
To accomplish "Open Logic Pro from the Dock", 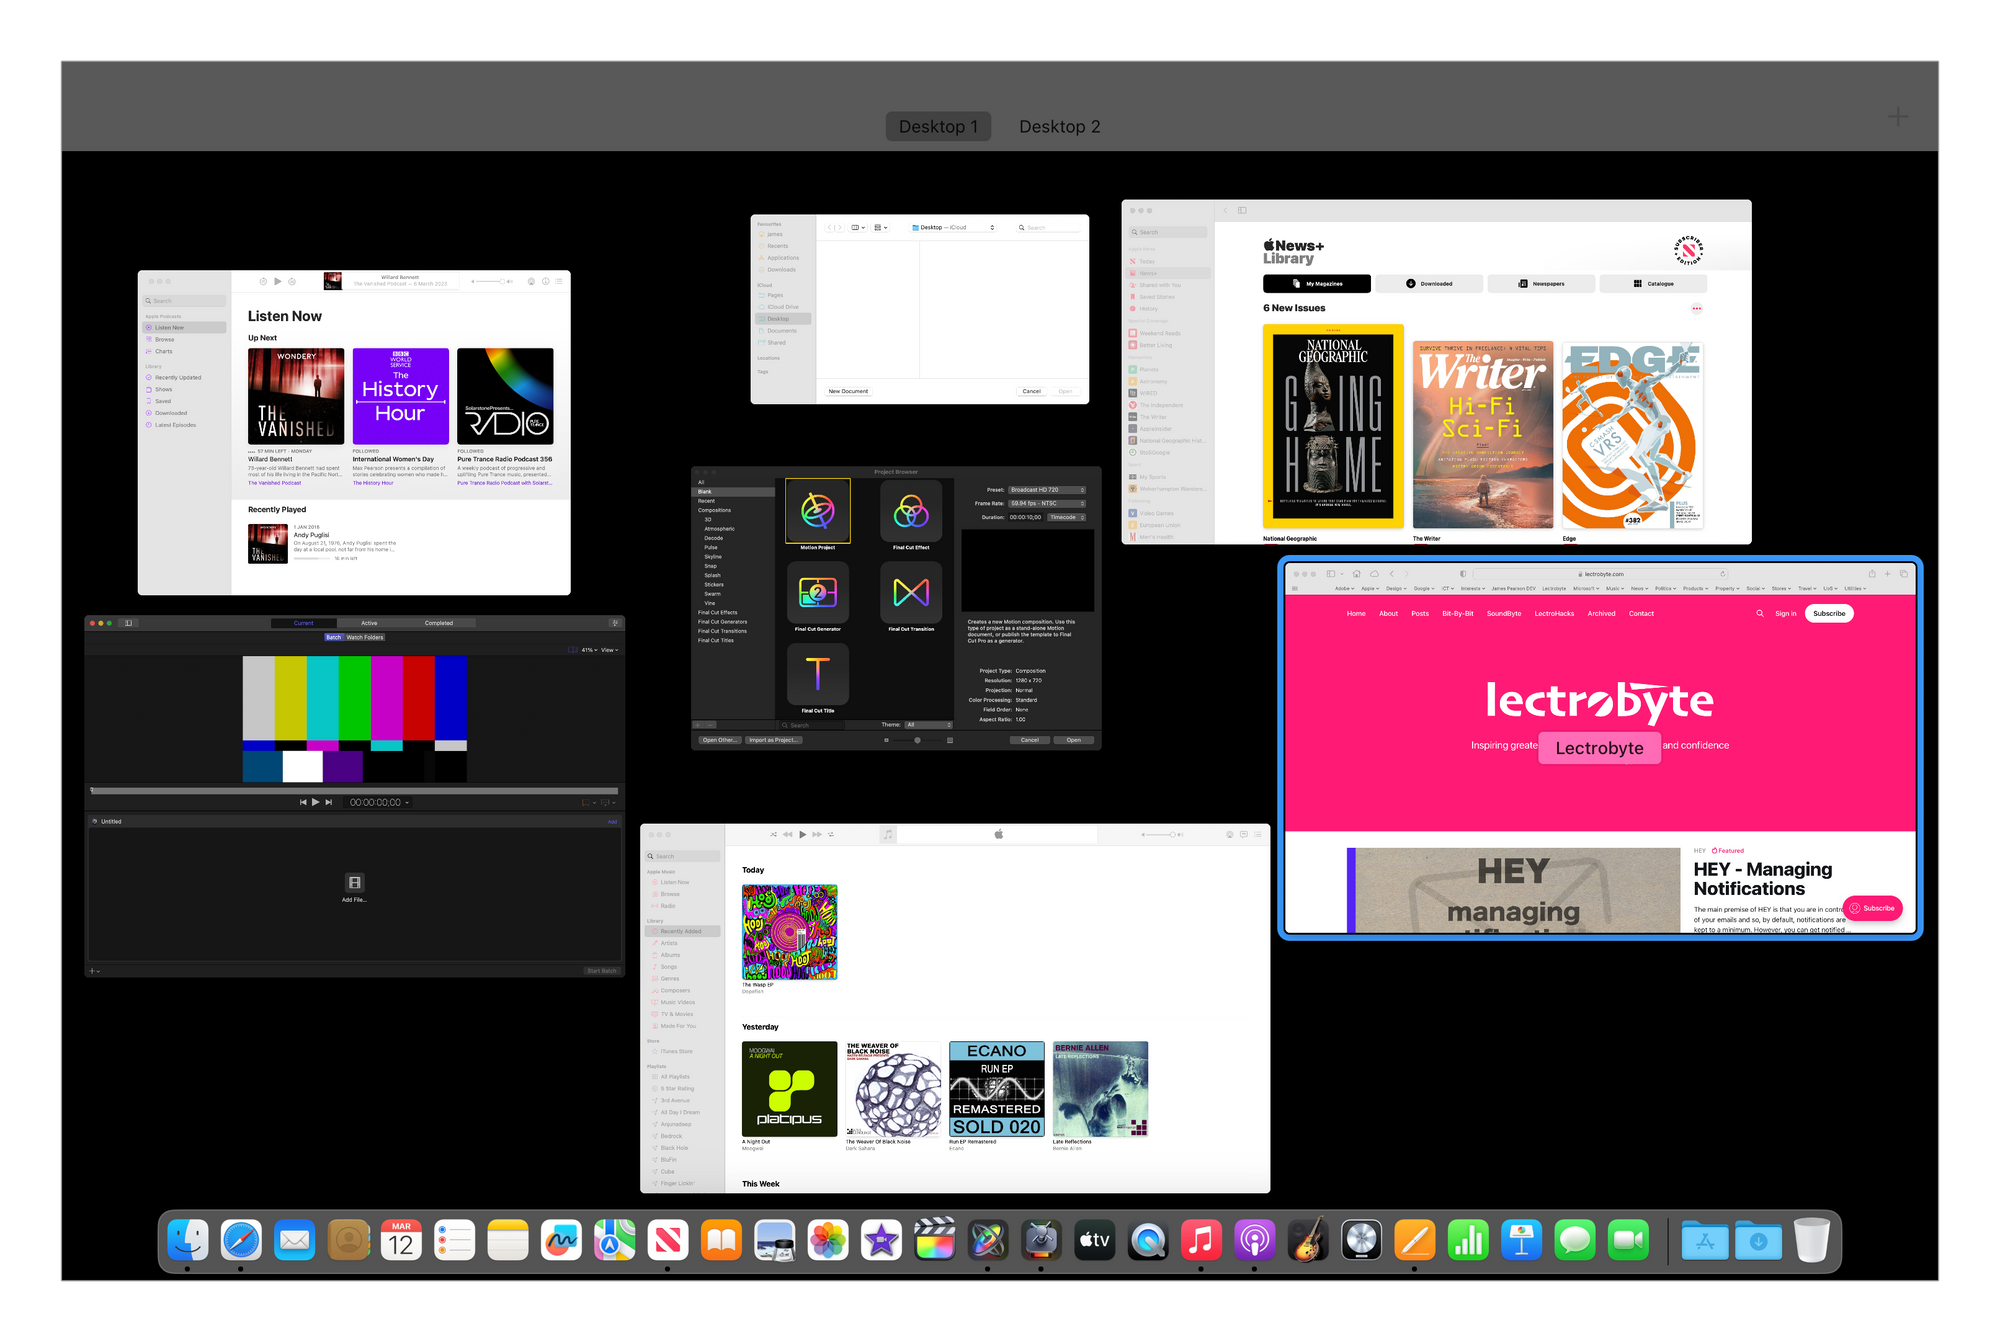I will pyautogui.click(x=1362, y=1241).
